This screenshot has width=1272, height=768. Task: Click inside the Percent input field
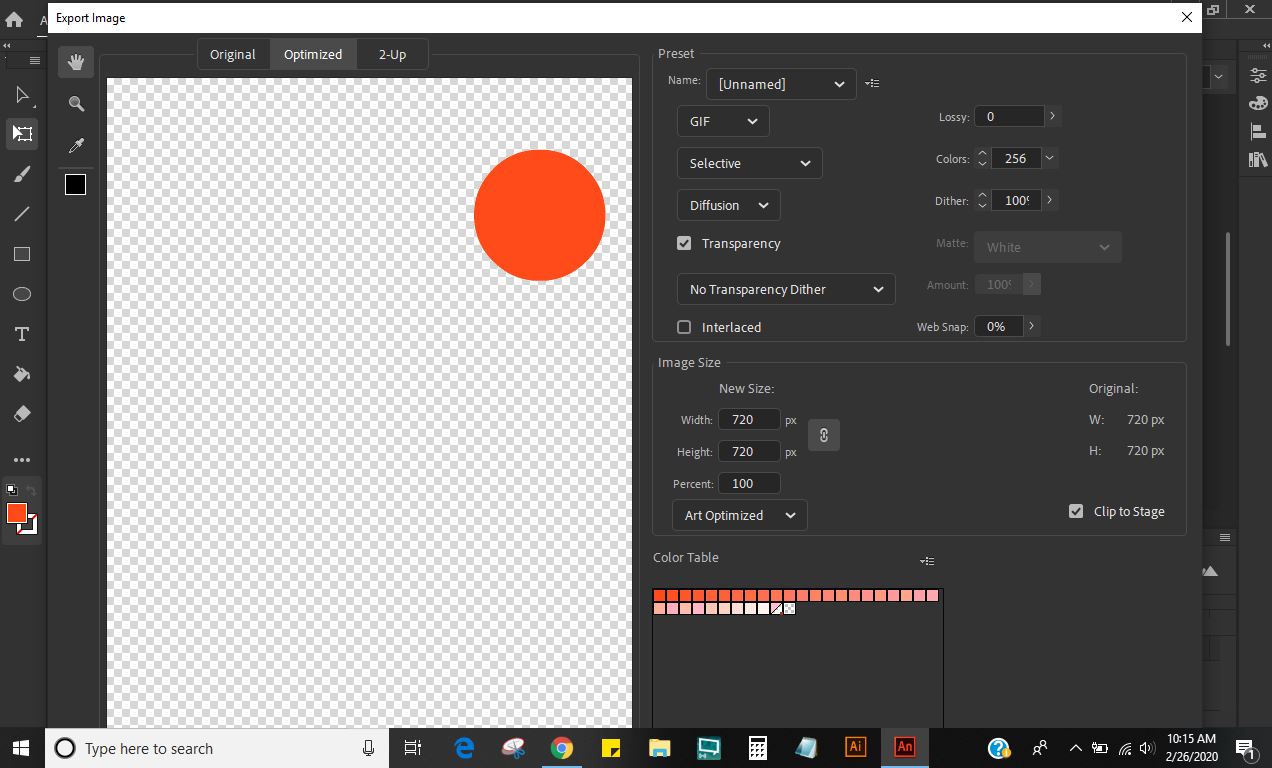749,483
